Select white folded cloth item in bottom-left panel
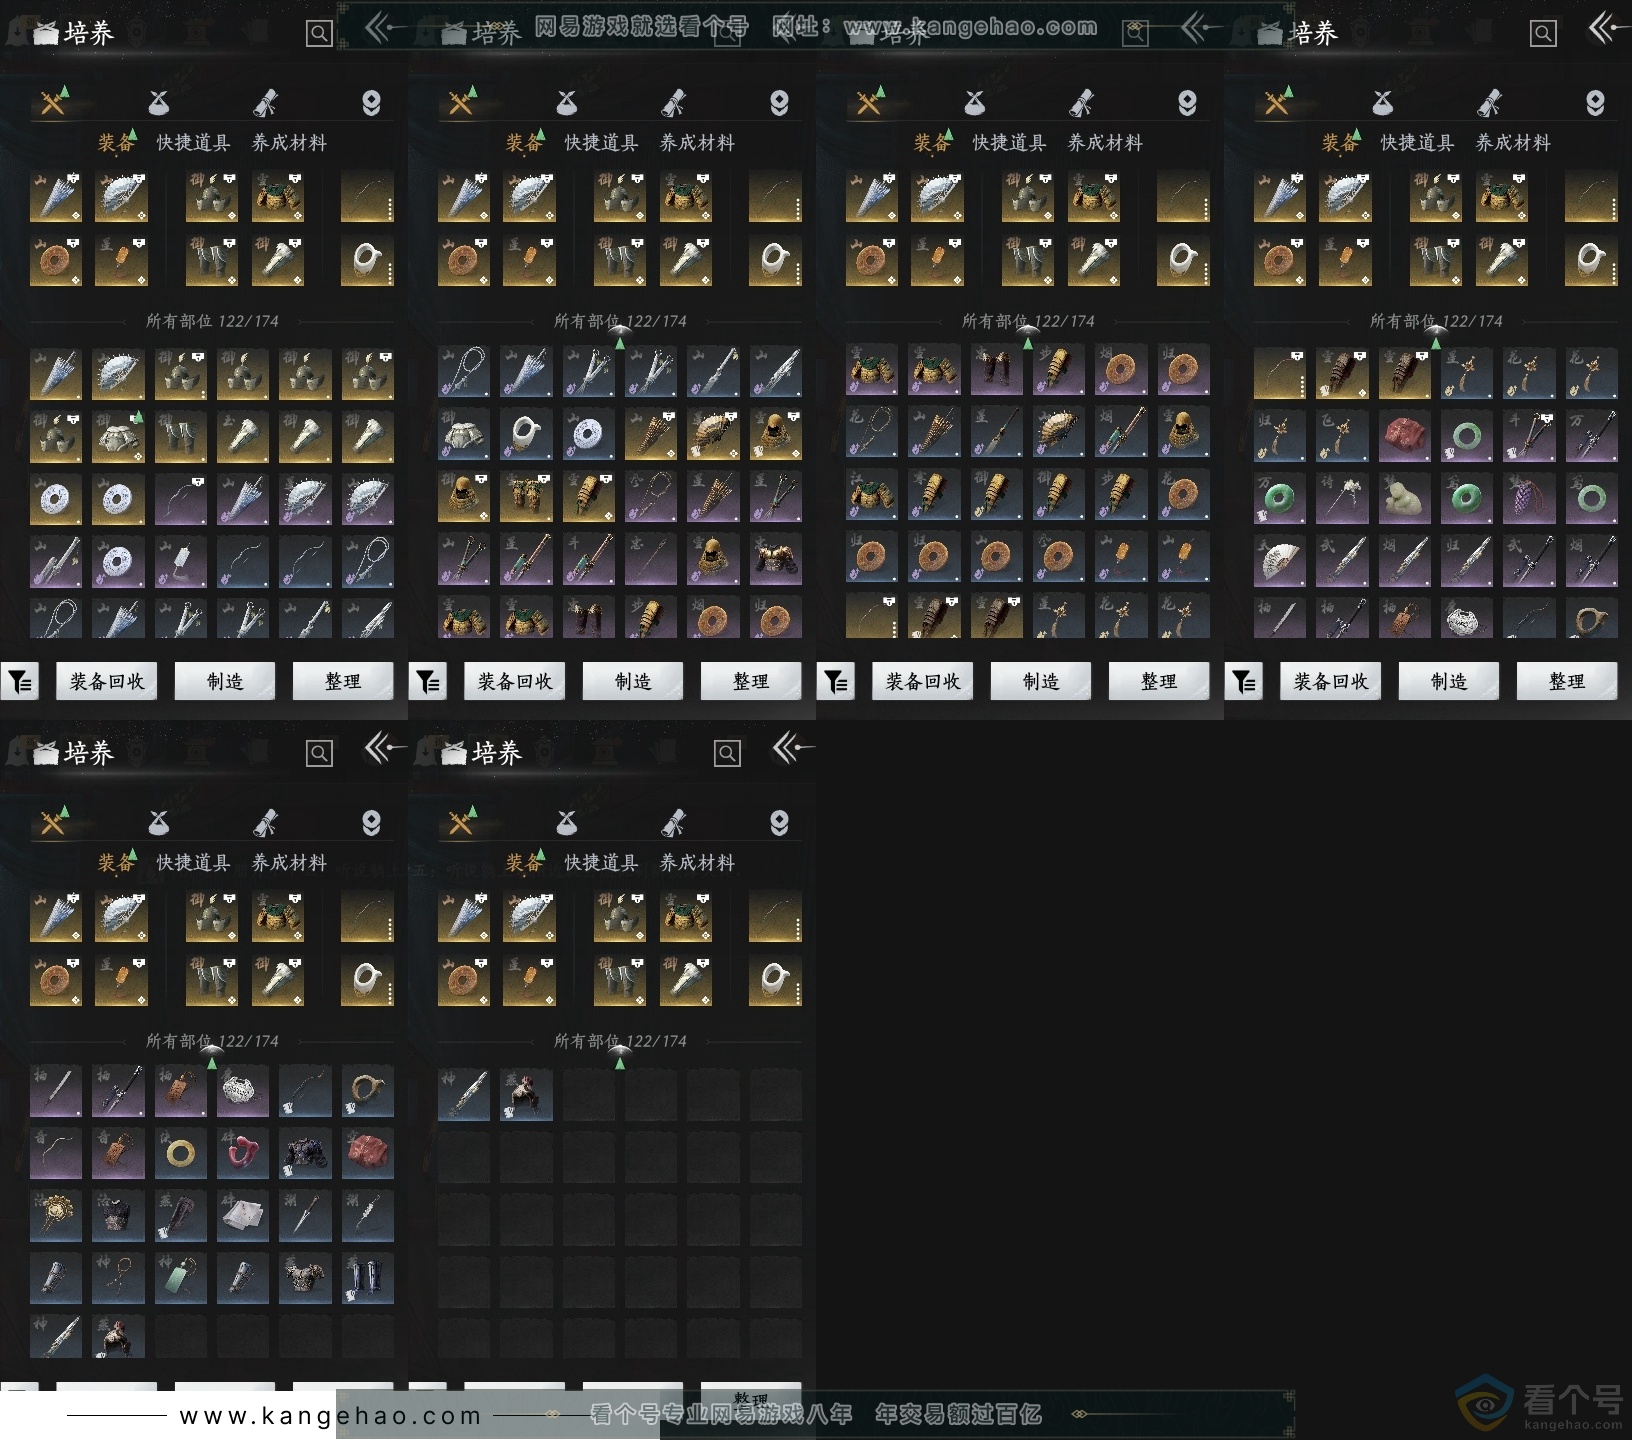The width and height of the screenshot is (1632, 1440). pos(243,1216)
